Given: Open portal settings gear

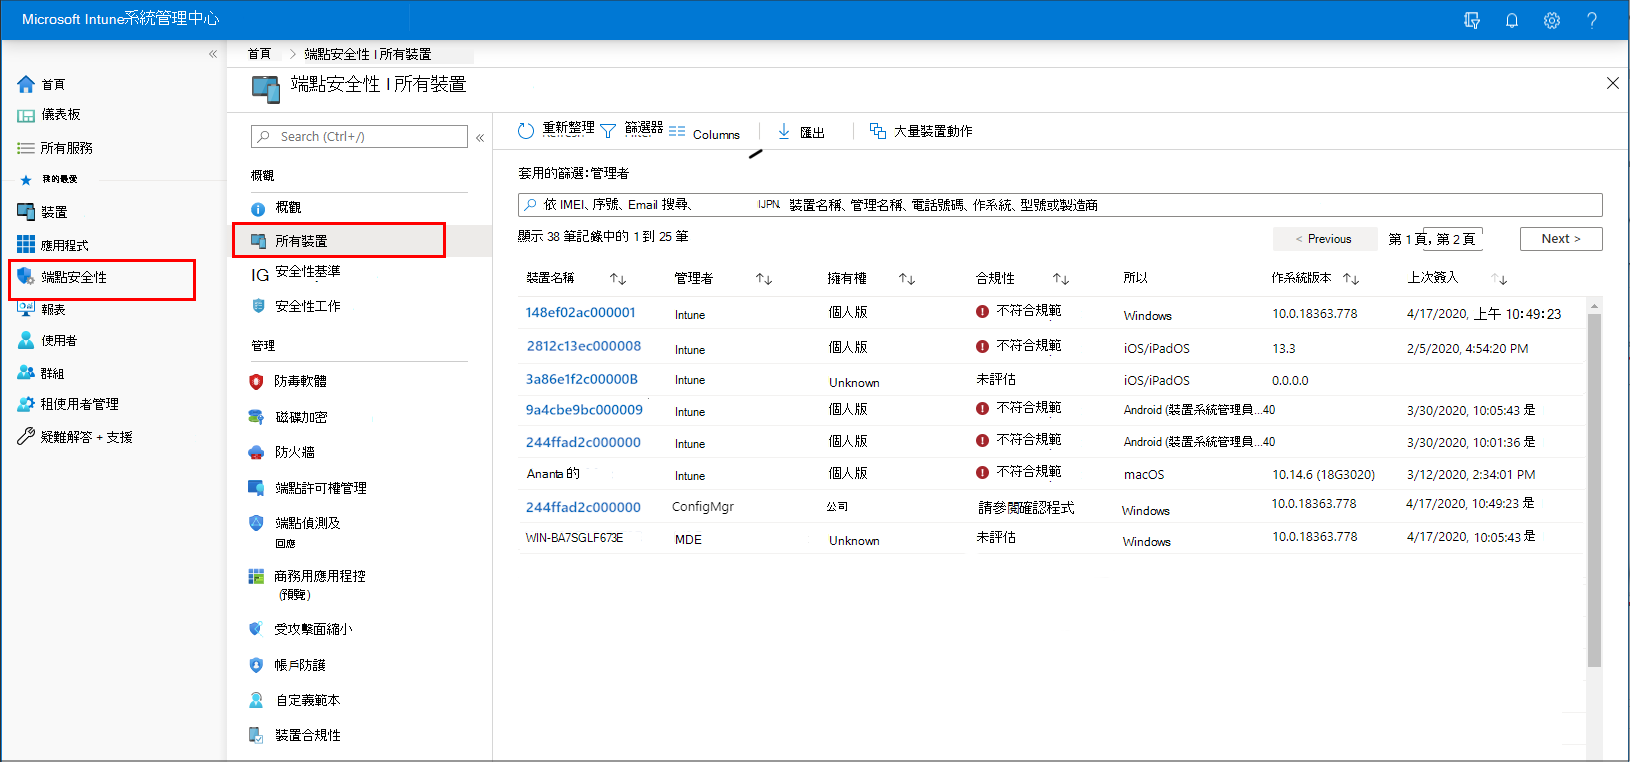Looking at the screenshot, I should point(1552,20).
